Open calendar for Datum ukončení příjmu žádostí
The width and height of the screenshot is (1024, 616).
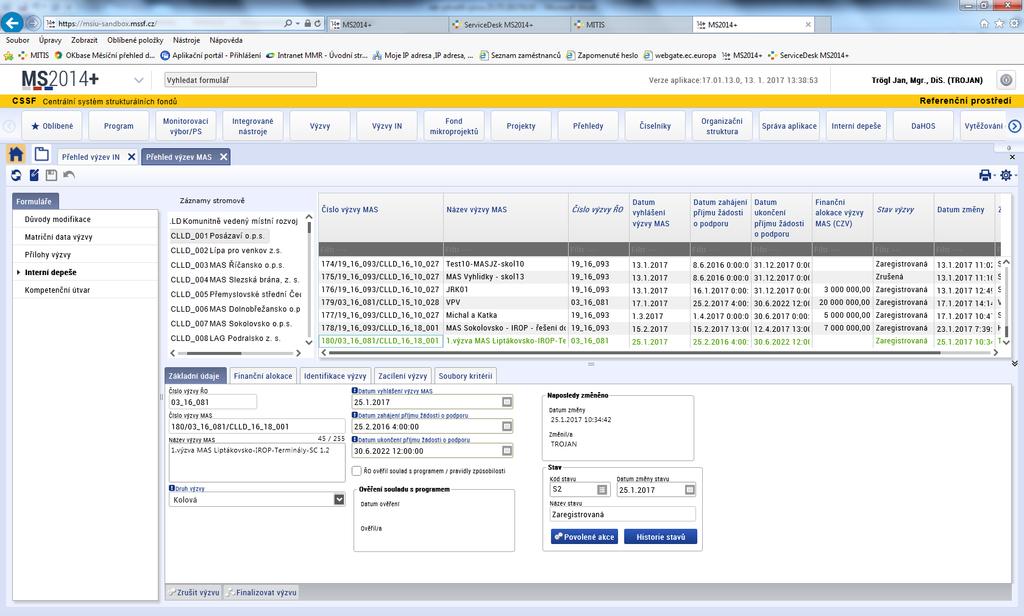pyautogui.click(x=507, y=451)
